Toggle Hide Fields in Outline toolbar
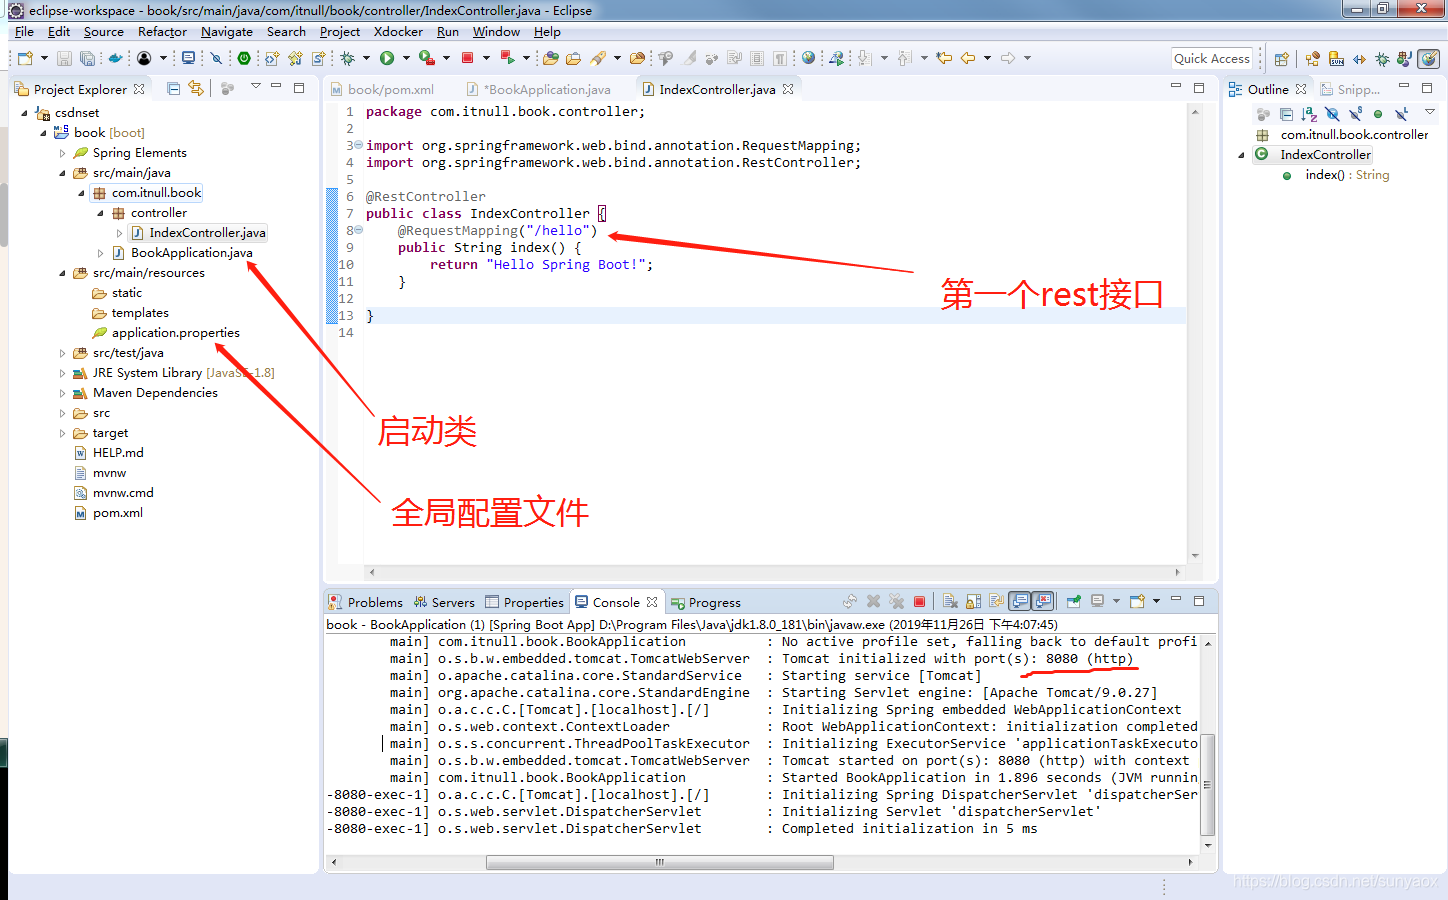Screen dimensions: 1448x900 click(1332, 114)
